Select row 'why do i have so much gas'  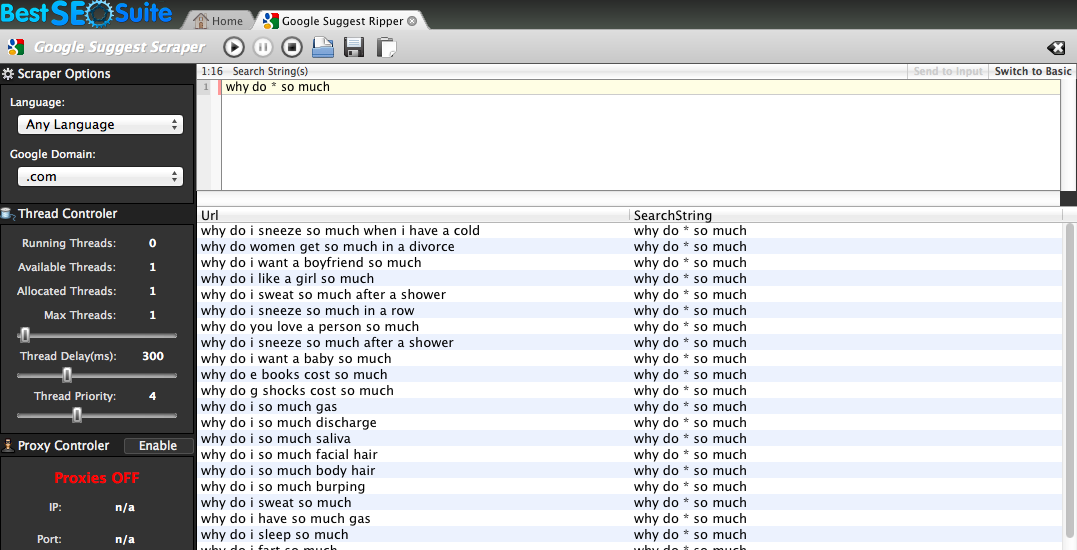point(629,519)
